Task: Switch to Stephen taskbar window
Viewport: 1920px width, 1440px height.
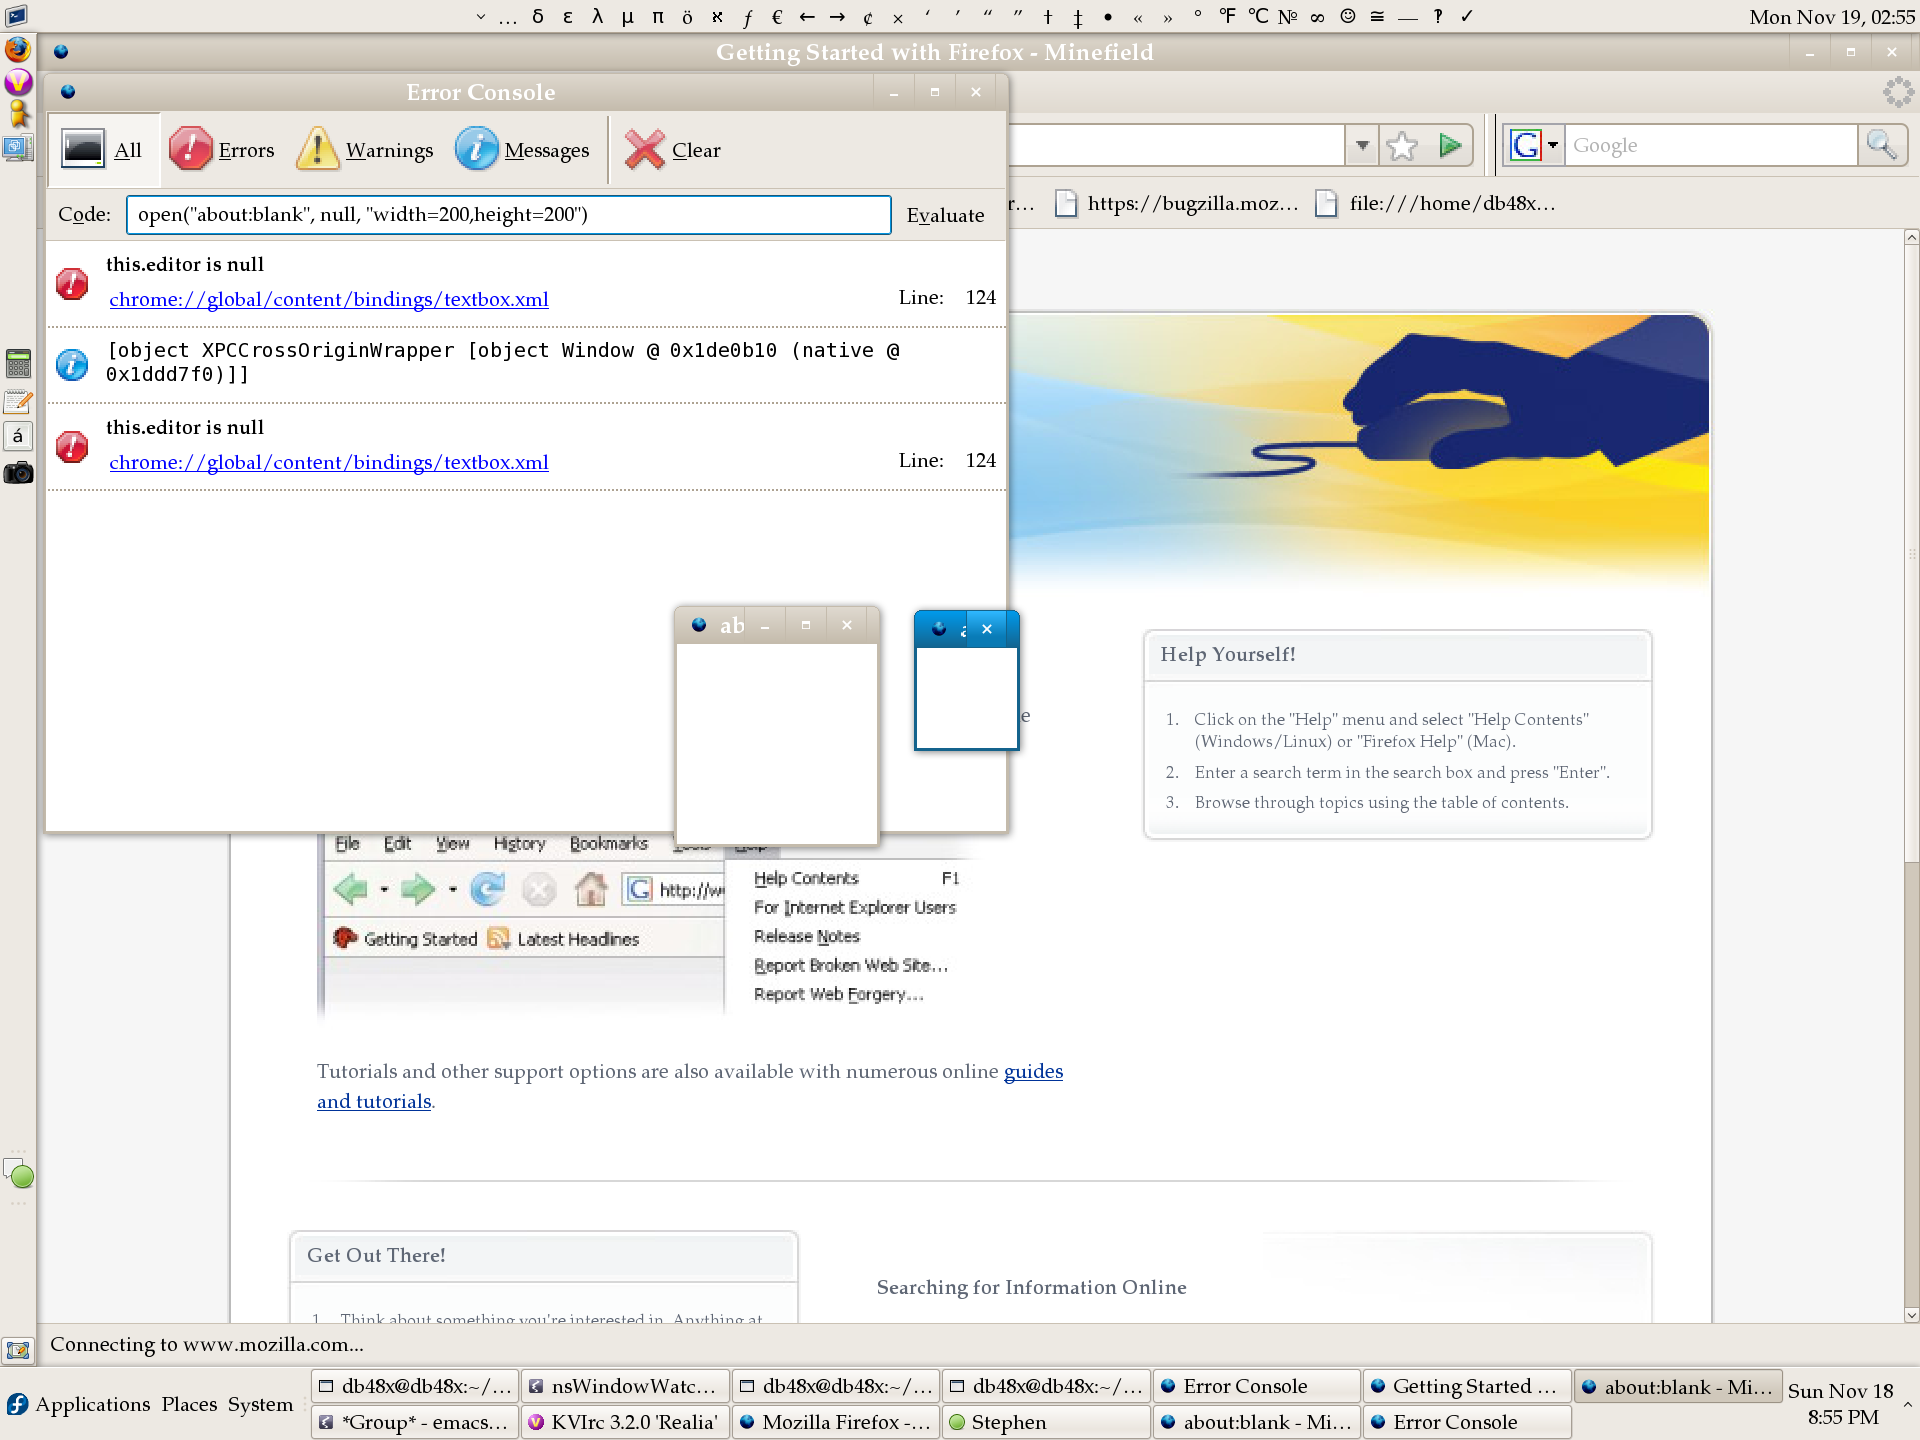Action: pyautogui.click(x=1046, y=1422)
